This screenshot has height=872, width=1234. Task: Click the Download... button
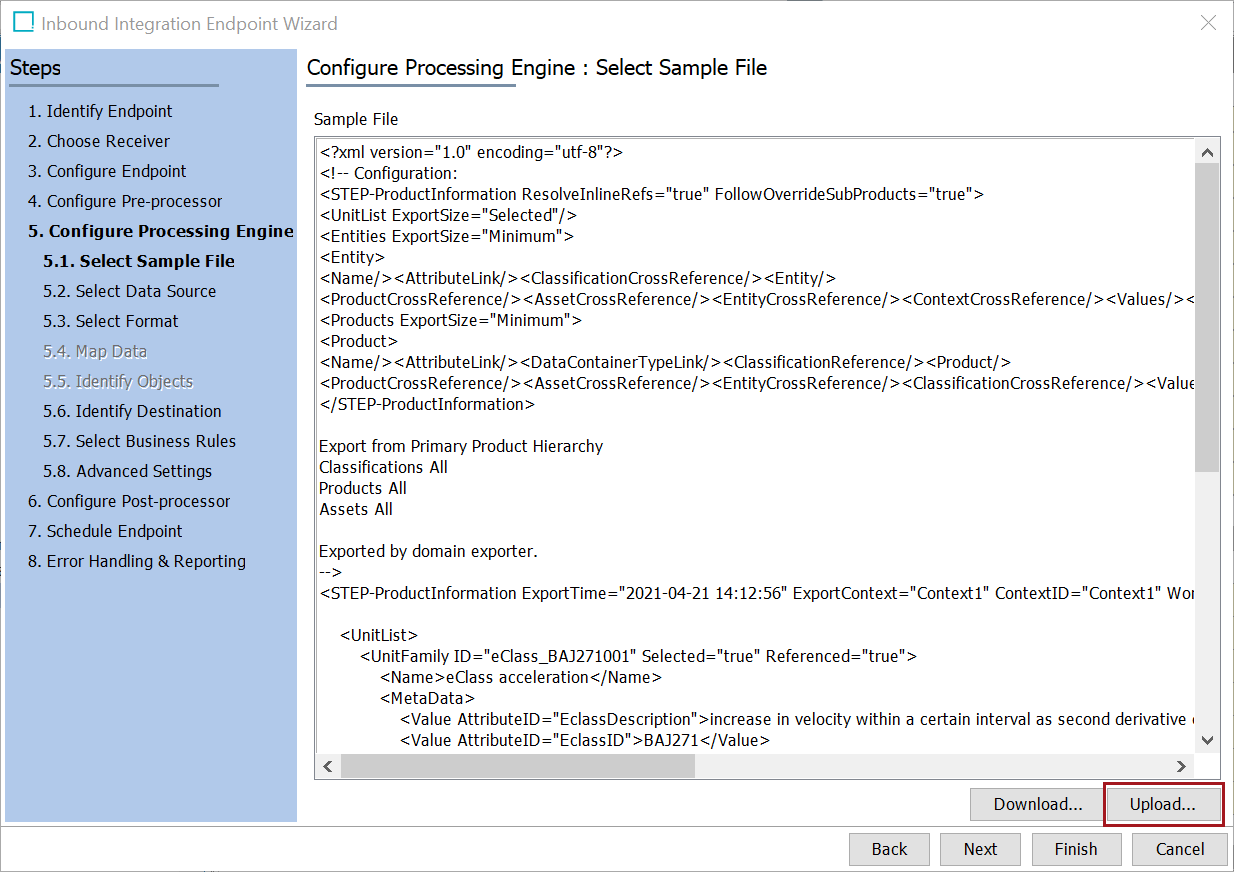coord(1037,804)
